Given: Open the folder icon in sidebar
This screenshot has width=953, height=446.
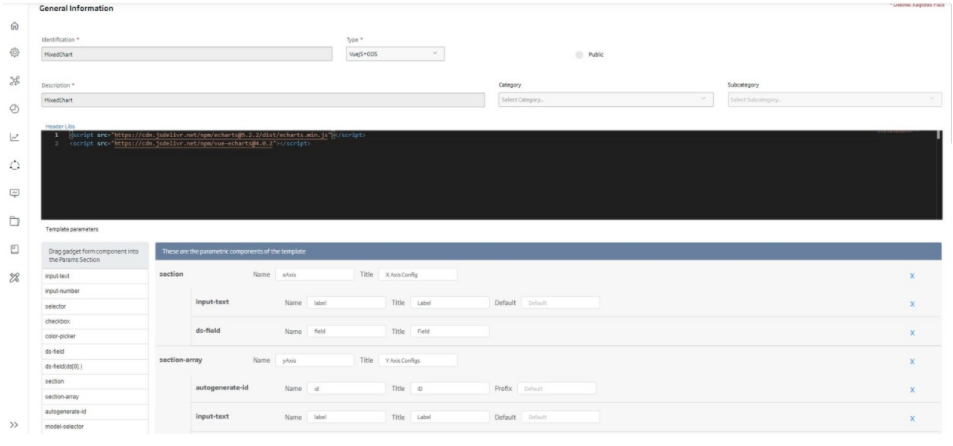Looking at the screenshot, I should [x=15, y=221].
